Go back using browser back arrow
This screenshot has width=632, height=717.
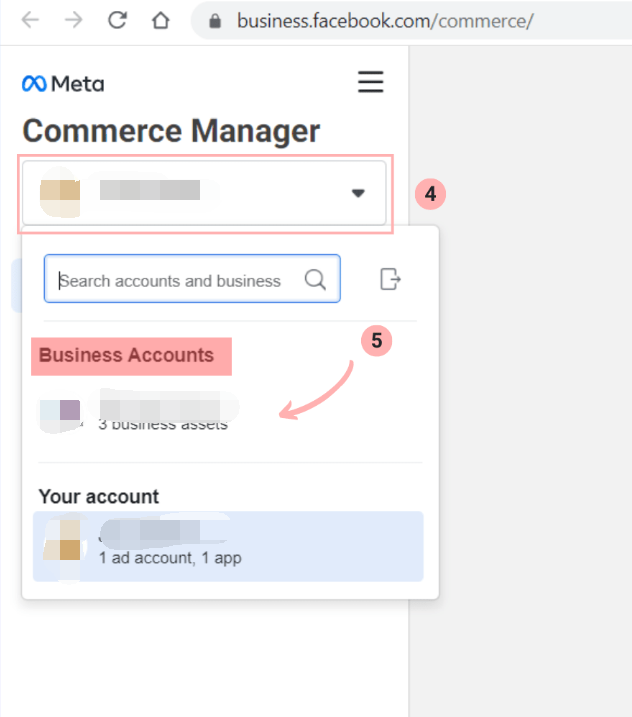(x=30, y=20)
